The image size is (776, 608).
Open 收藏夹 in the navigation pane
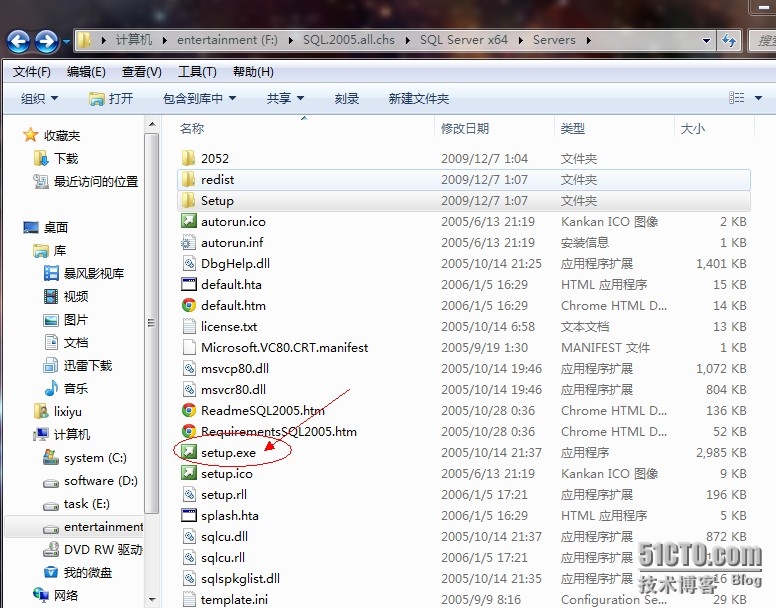pyautogui.click(x=62, y=136)
